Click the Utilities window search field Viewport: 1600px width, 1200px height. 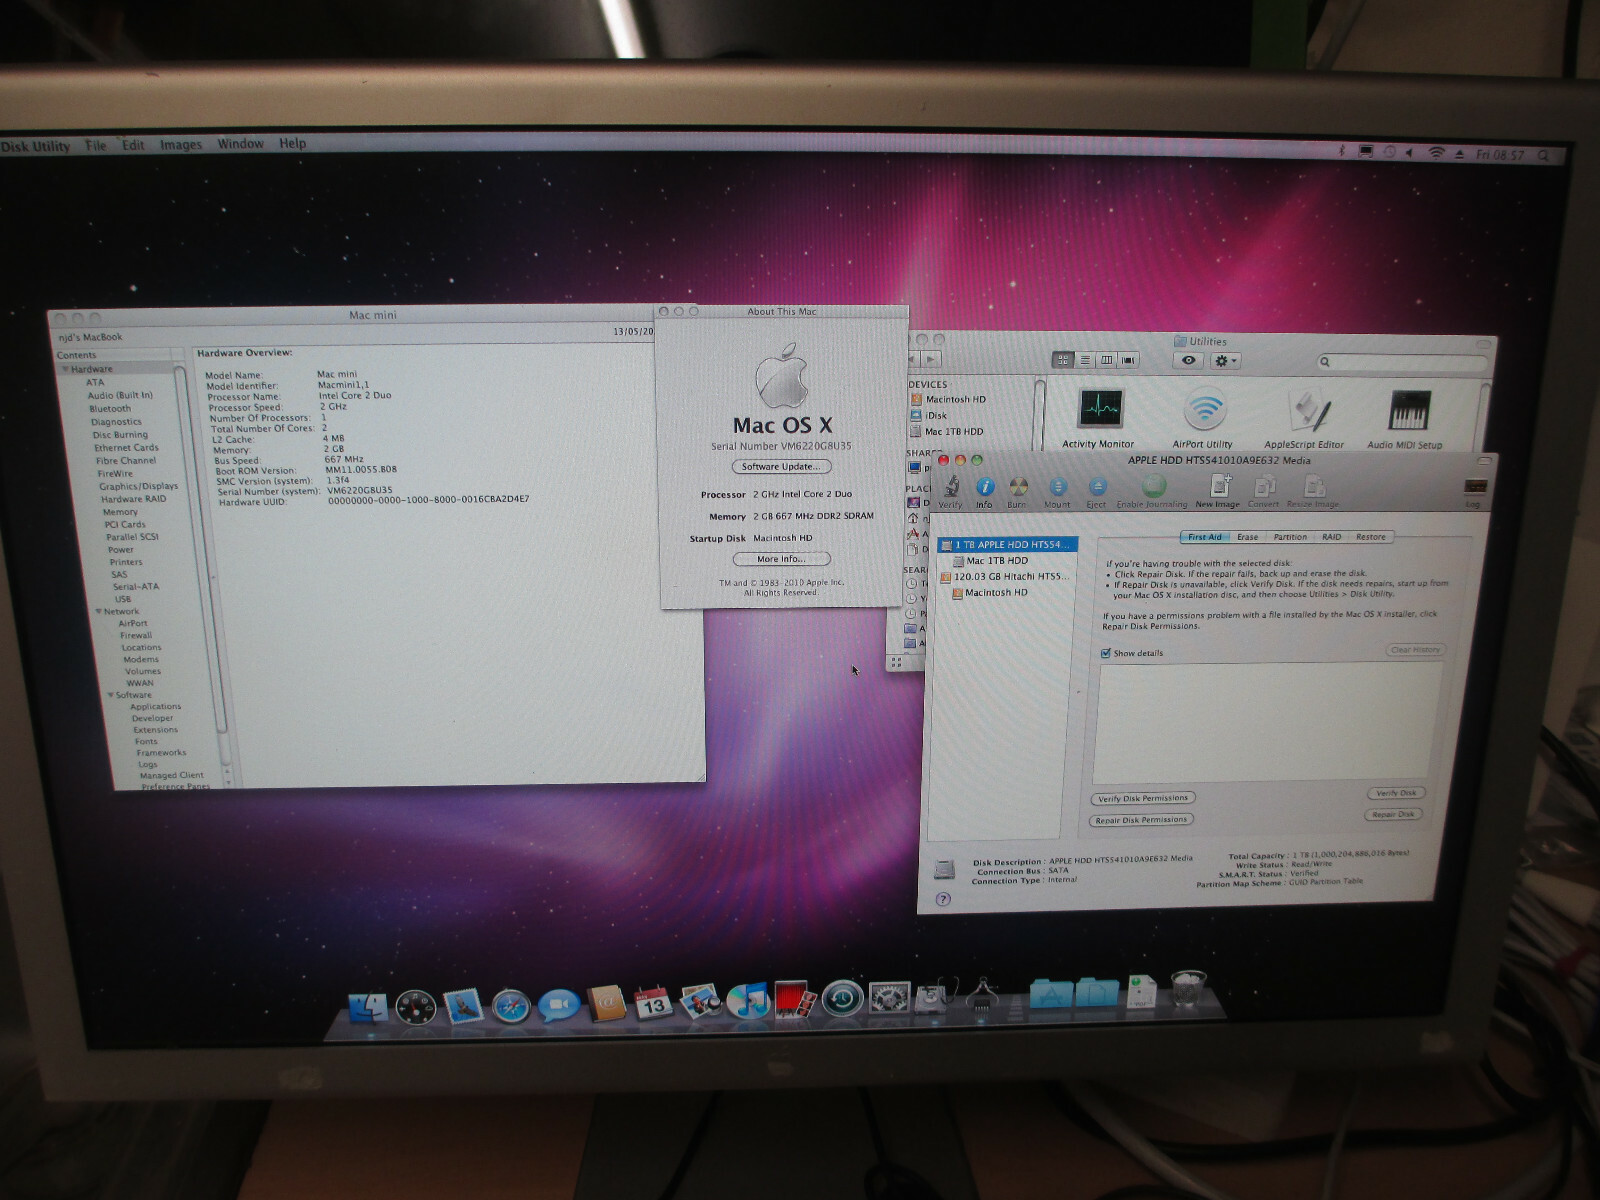[x=1400, y=361]
